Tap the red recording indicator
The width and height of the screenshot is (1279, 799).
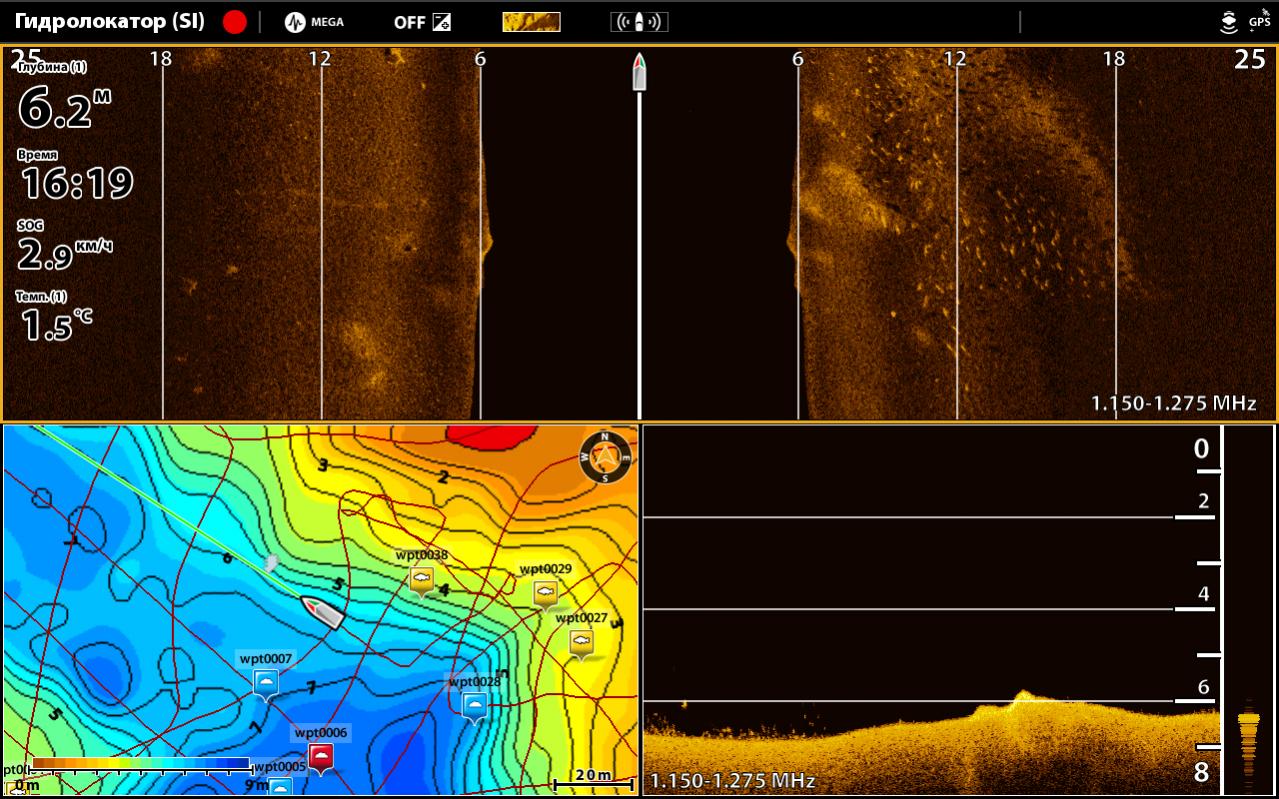click(x=234, y=22)
